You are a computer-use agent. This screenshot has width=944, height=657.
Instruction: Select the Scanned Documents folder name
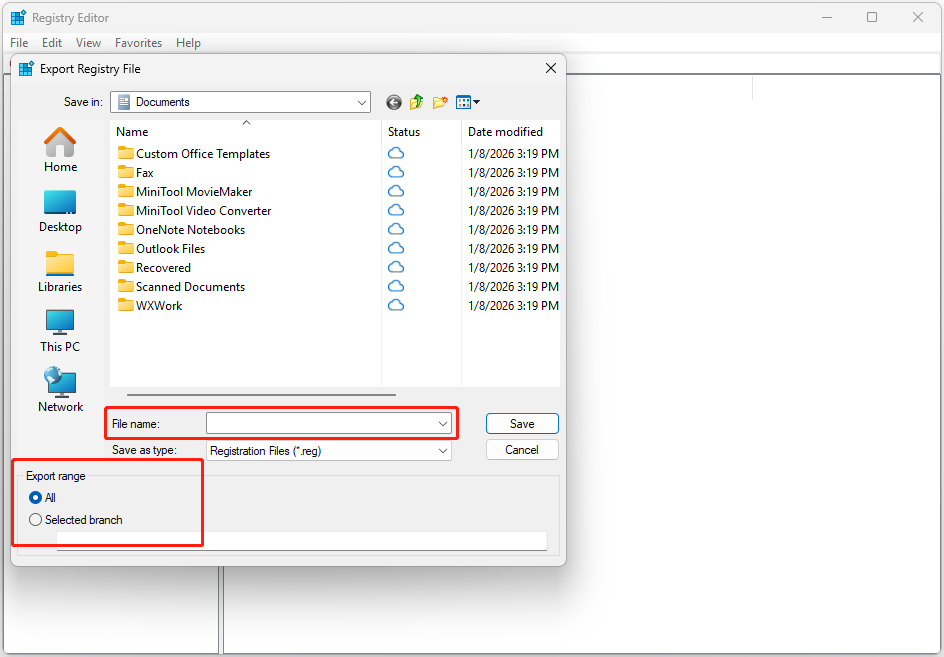(190, 287)
